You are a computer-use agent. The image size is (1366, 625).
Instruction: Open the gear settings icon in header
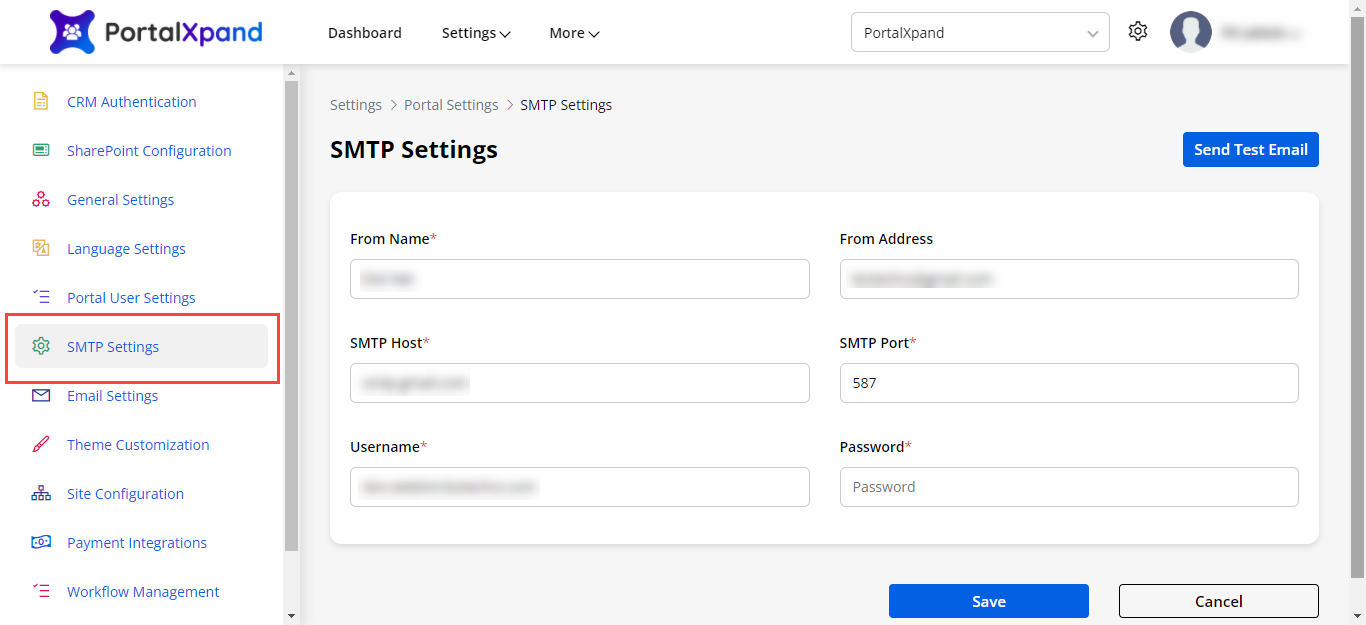click(1137, 32)
